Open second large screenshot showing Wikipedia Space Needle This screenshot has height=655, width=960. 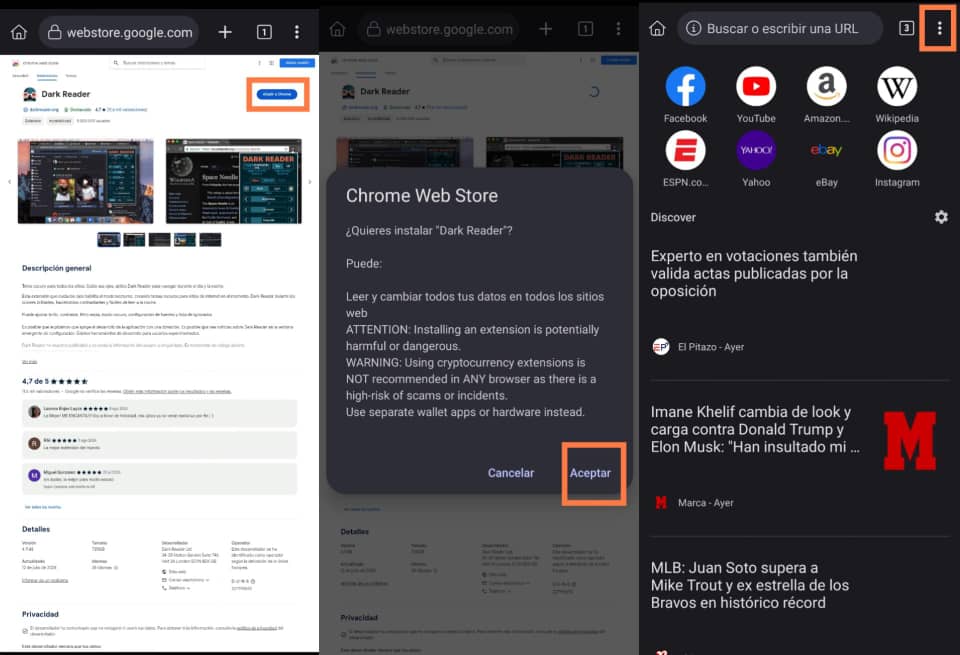(234, 181)
